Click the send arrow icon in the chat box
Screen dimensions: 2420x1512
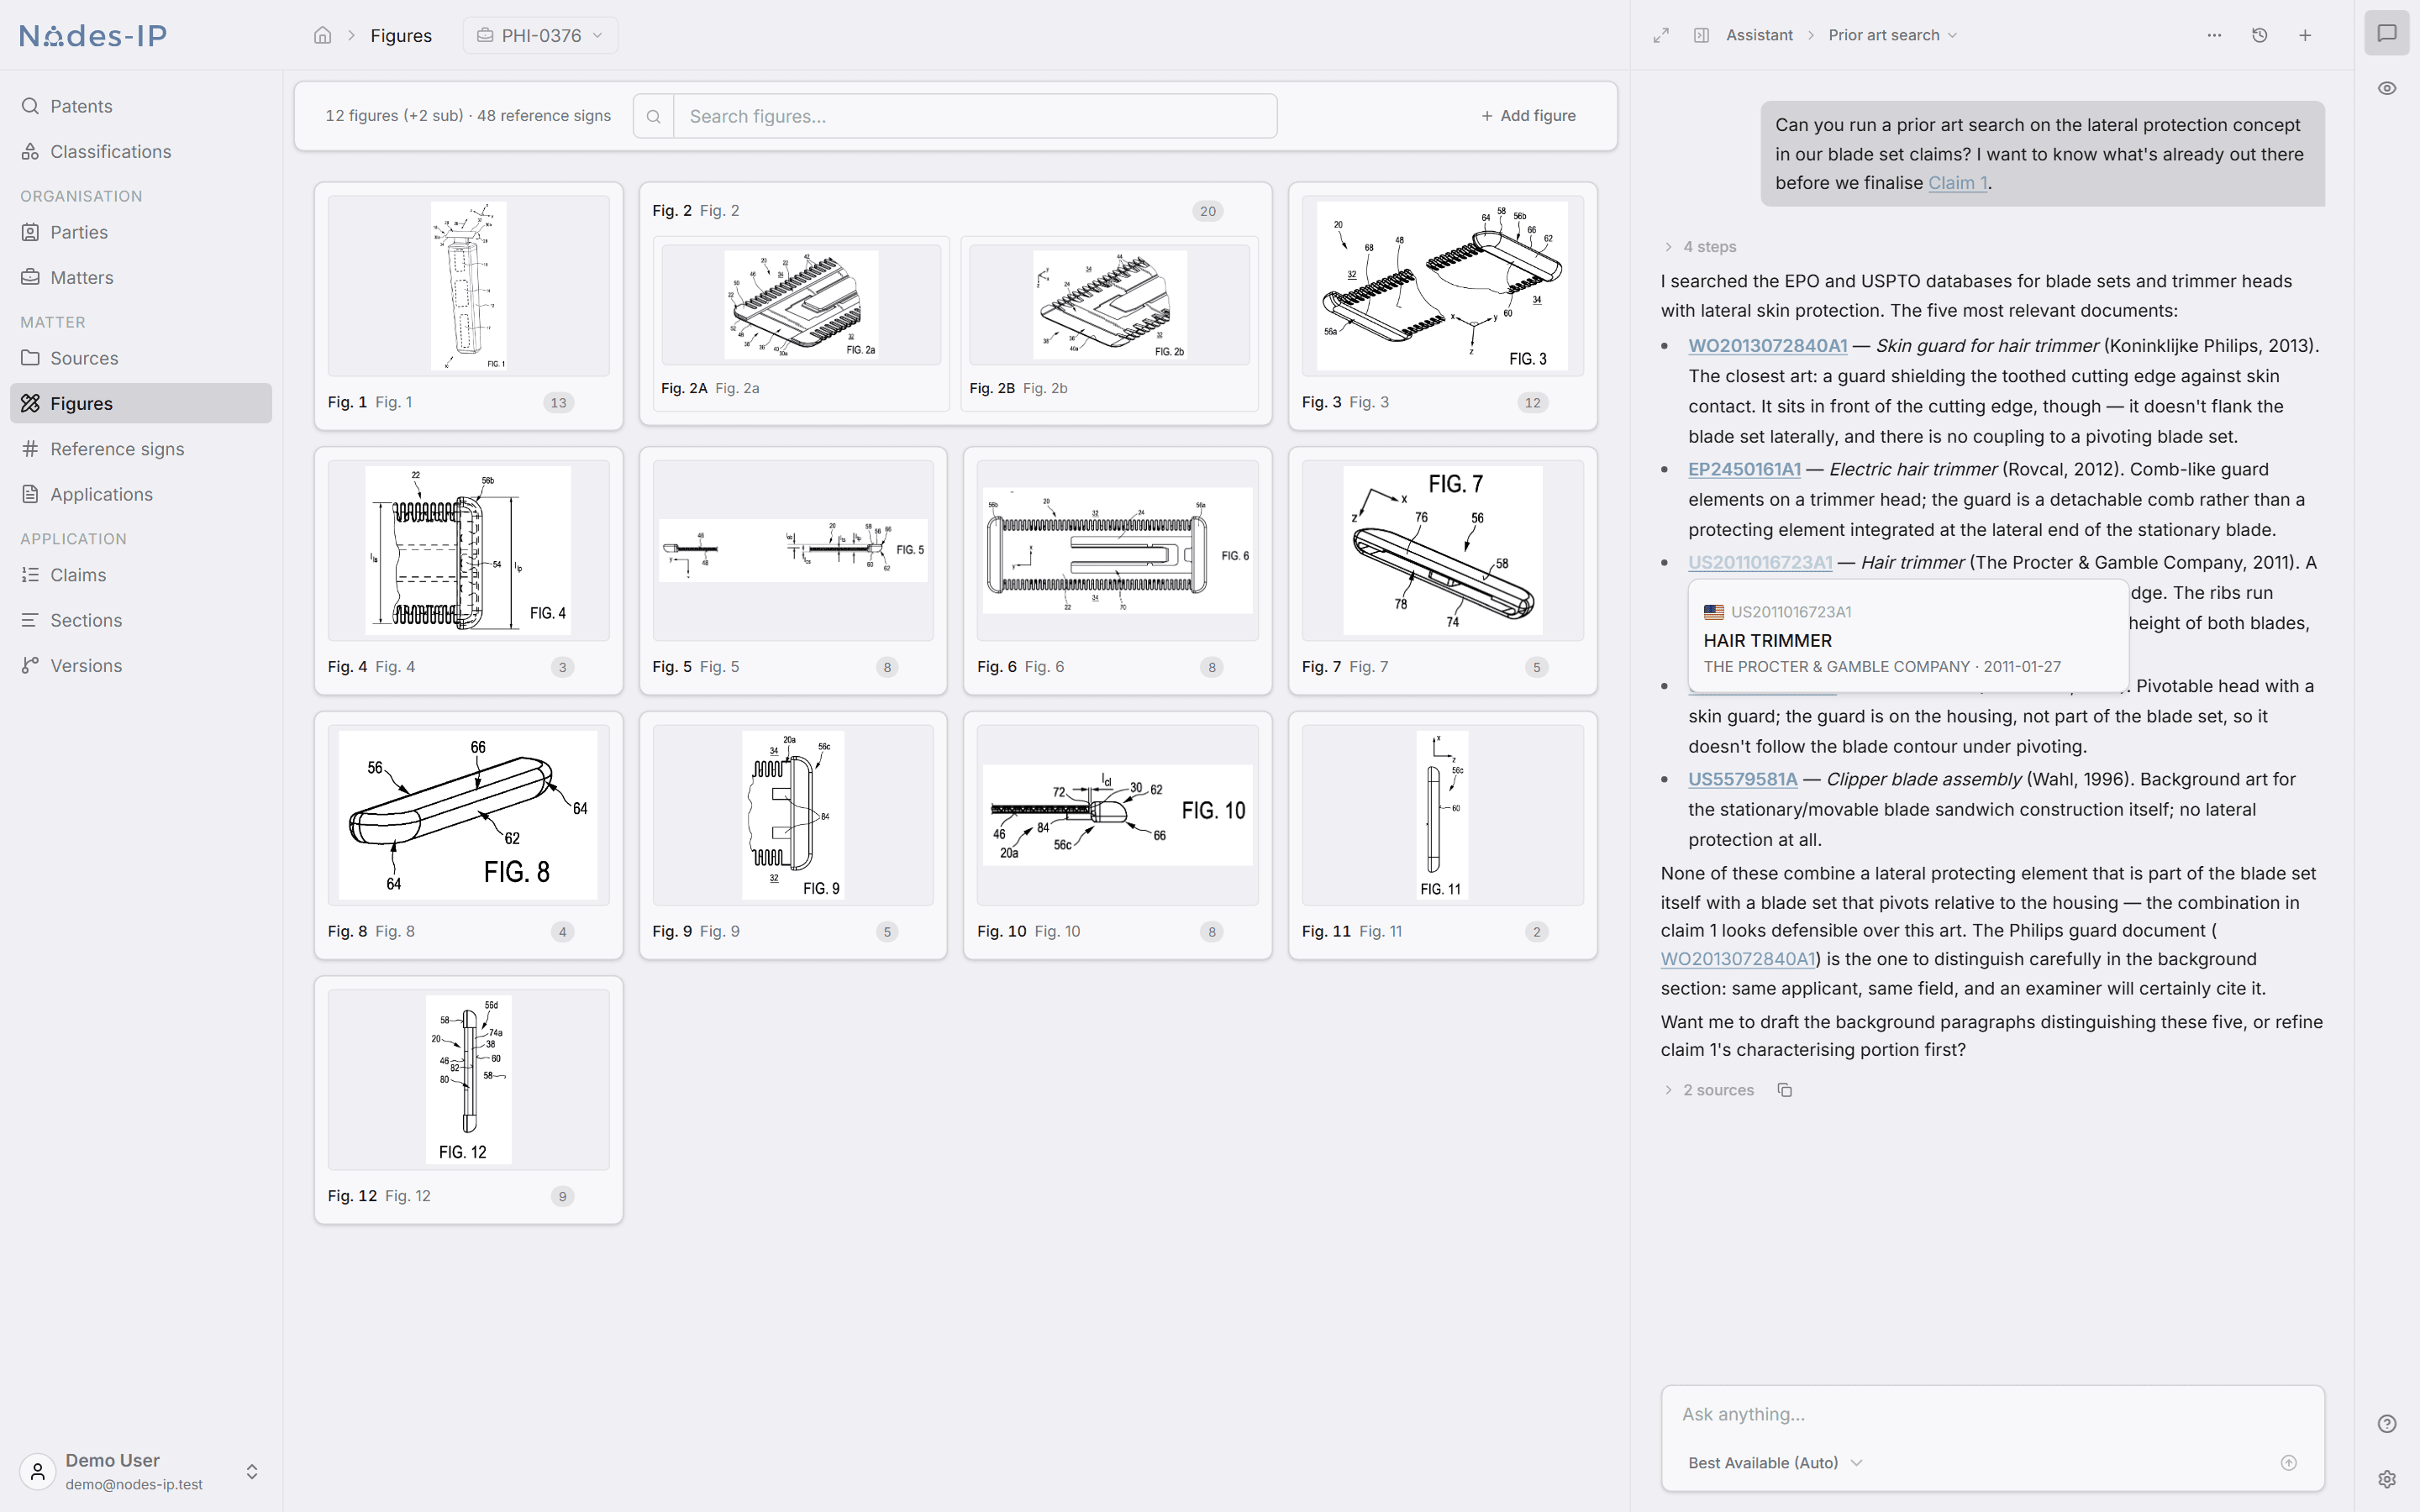[2288, 1463]
